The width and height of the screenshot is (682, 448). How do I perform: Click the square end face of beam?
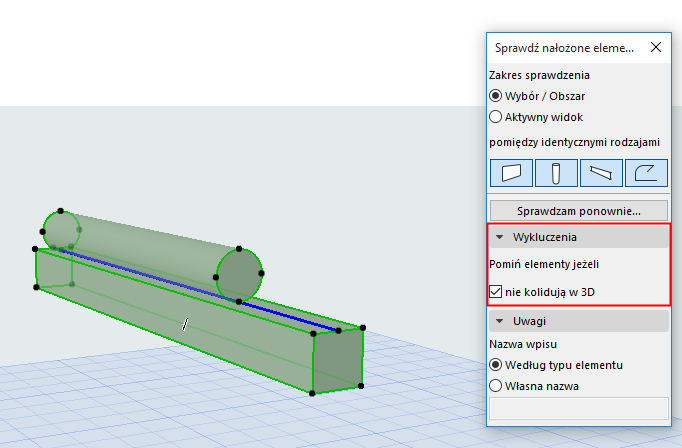[x=338, y=361]
